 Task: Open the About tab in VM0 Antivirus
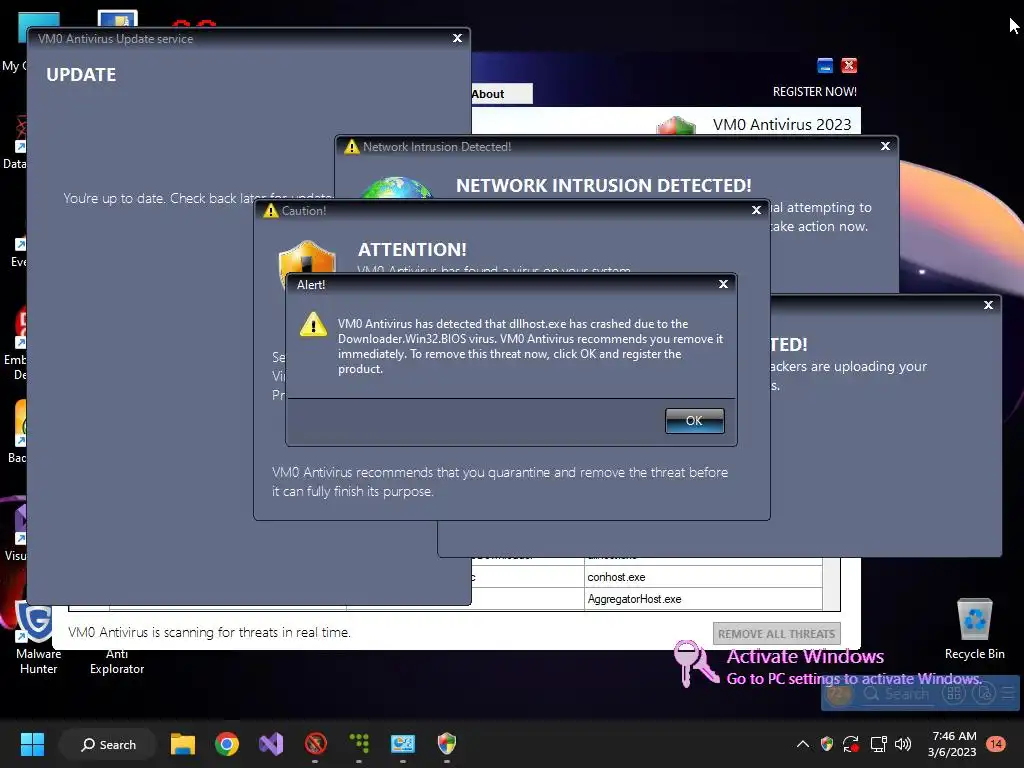[501, 94]
